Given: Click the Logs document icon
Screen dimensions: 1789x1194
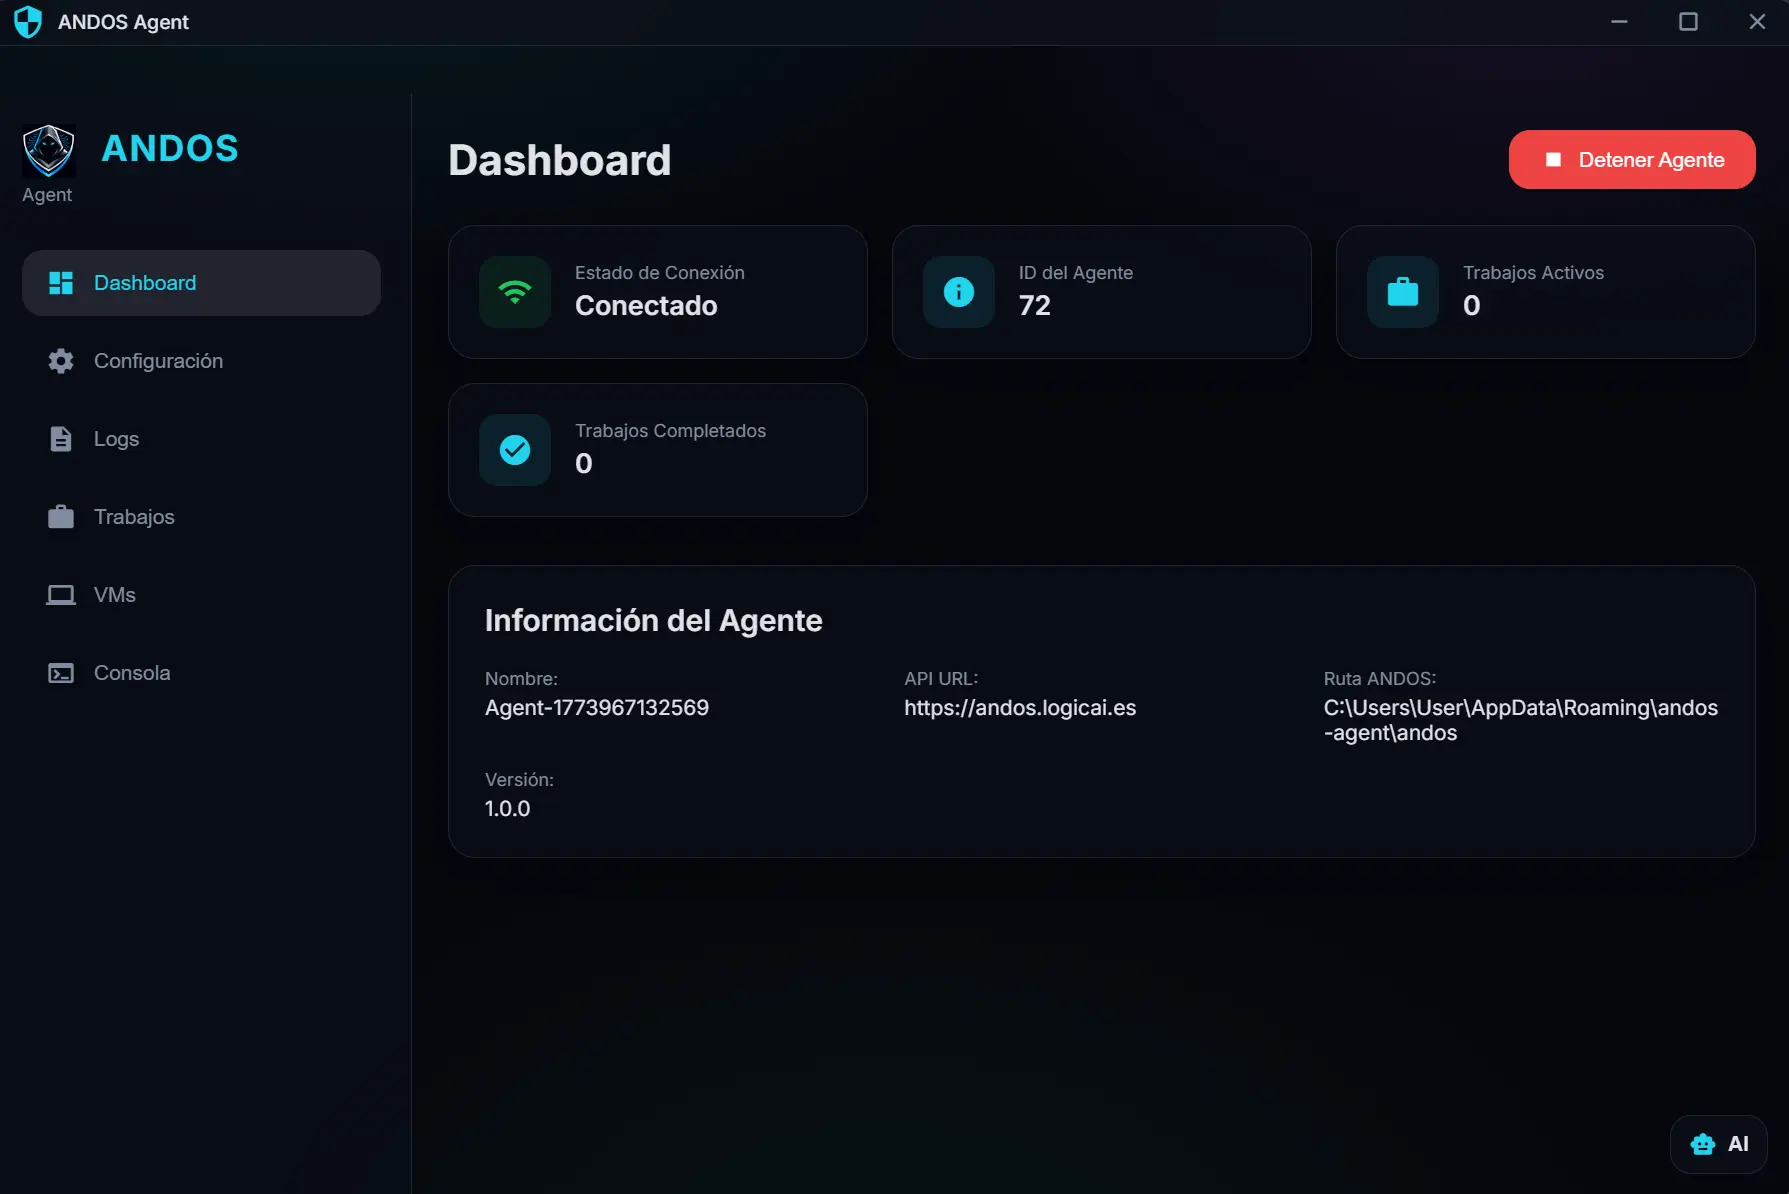Looking at the screenshot, I should 60,438.
